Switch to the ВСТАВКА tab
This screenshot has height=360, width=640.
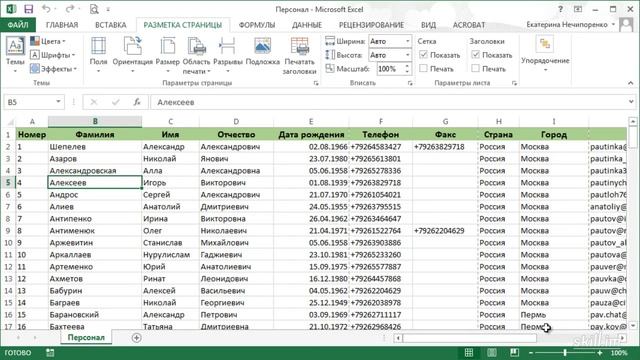pos(111,25)
